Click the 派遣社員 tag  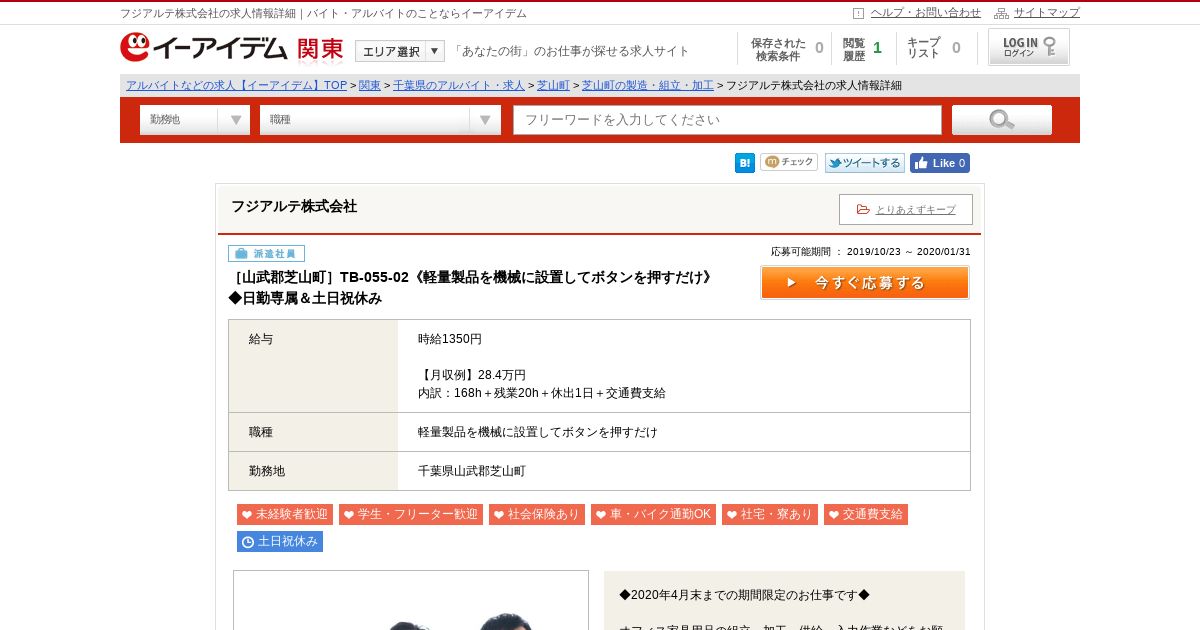click(266, 254)
